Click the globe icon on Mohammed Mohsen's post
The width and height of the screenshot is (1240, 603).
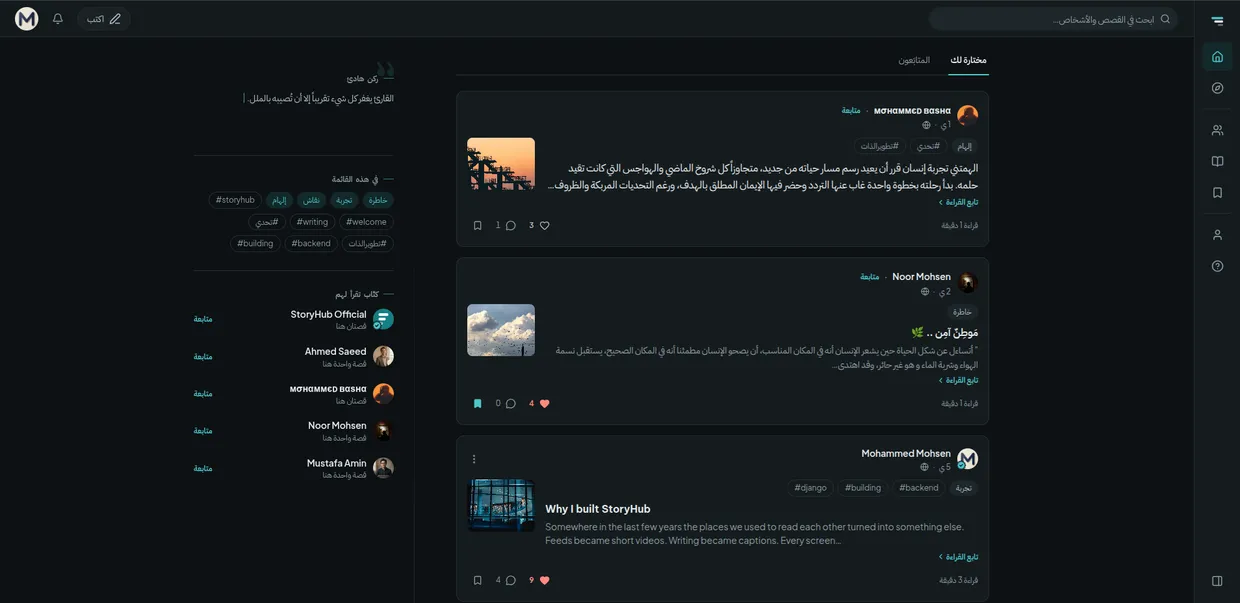tap(924, 467)
